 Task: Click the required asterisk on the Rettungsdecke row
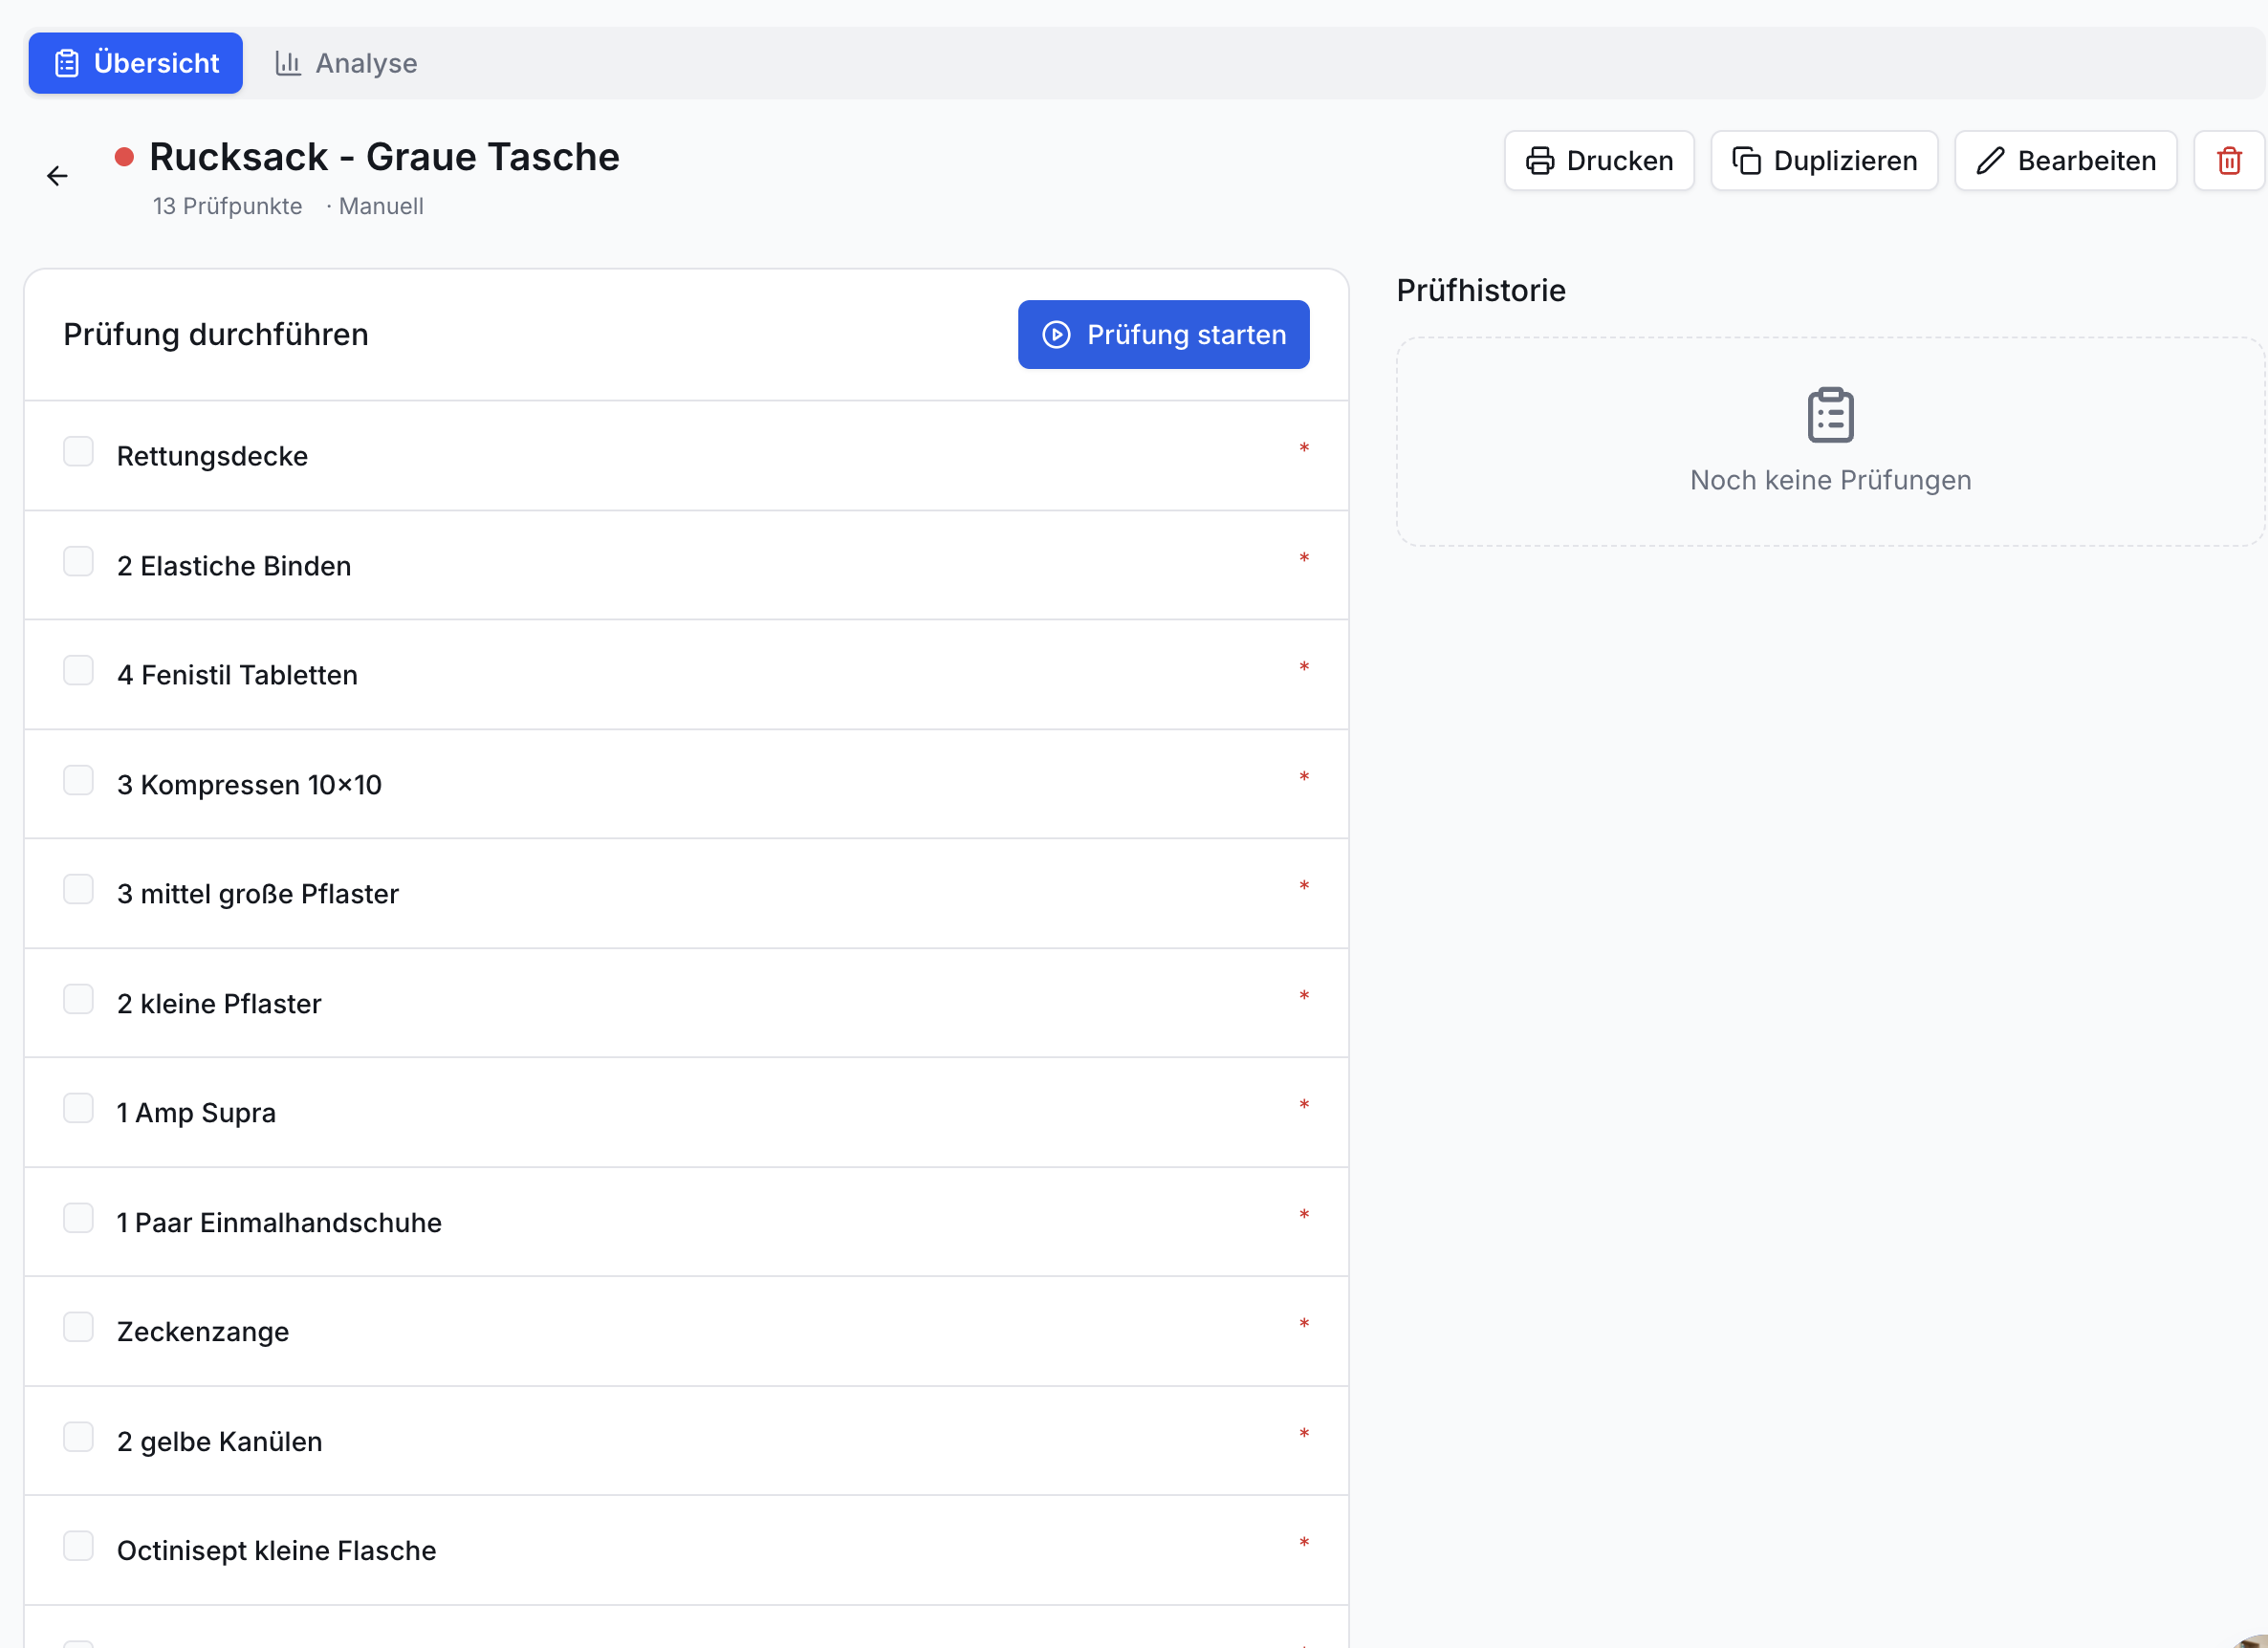[x=1304, y=448]
